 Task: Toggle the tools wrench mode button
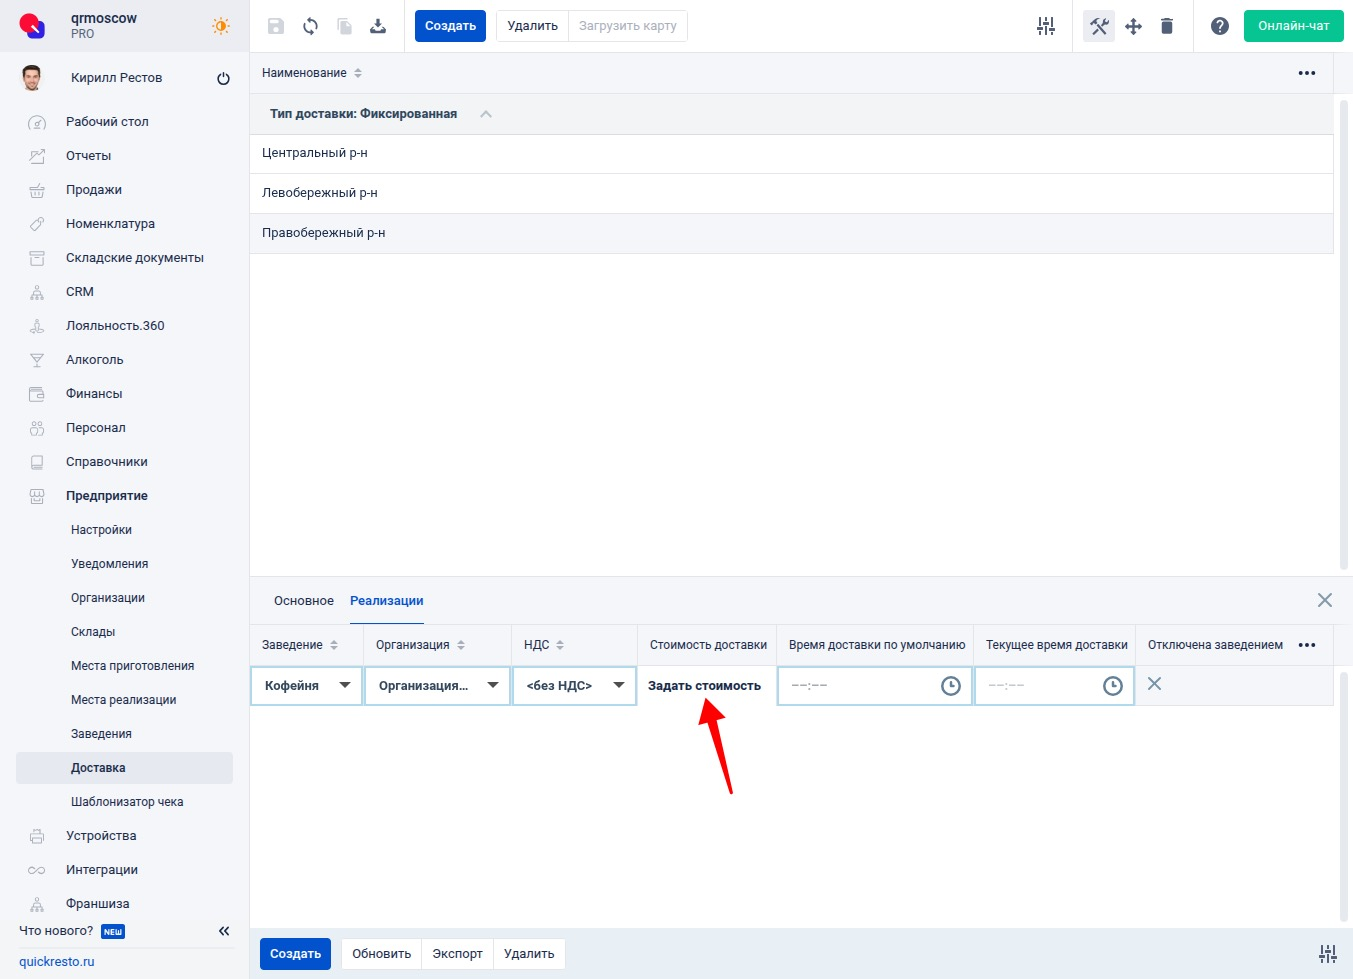pos(1099,26)
